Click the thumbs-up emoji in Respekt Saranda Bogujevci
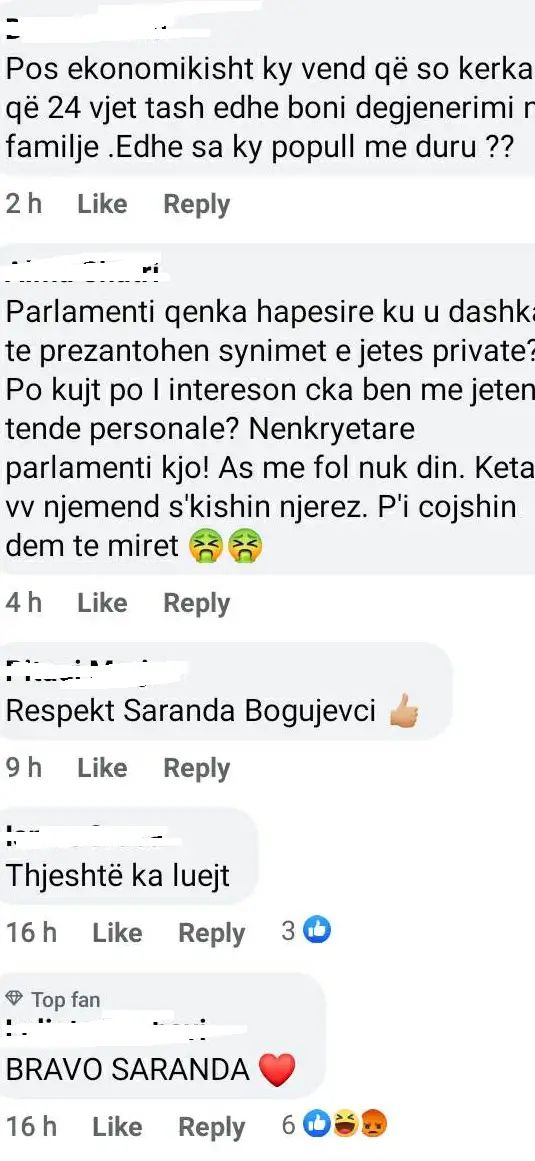Screen dimensions: 535x1161 403,712
